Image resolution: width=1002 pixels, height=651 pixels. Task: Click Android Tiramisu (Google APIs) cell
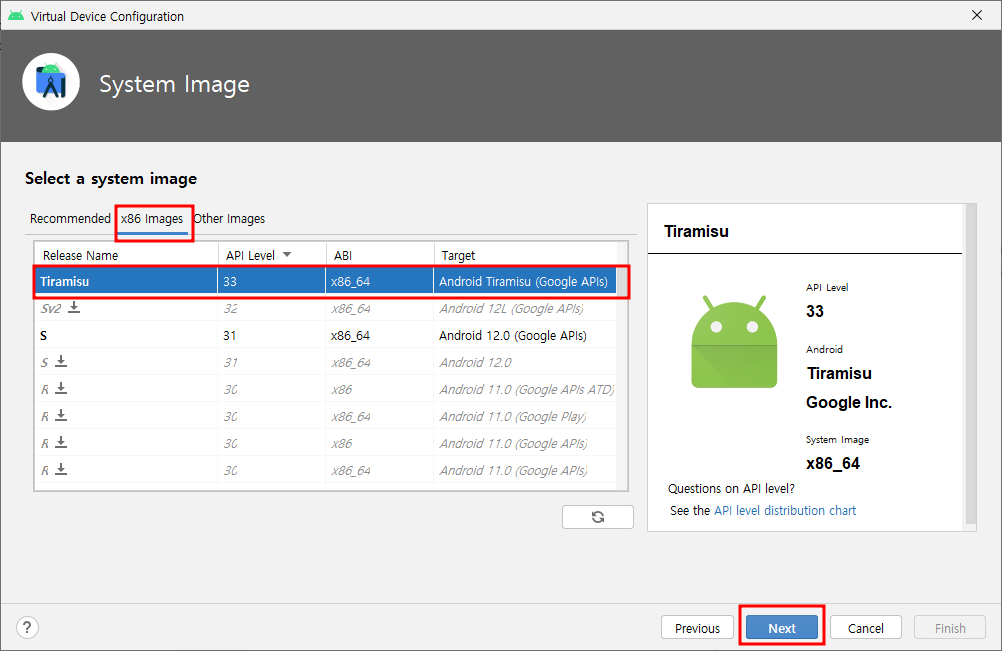(x=523, y=281)
